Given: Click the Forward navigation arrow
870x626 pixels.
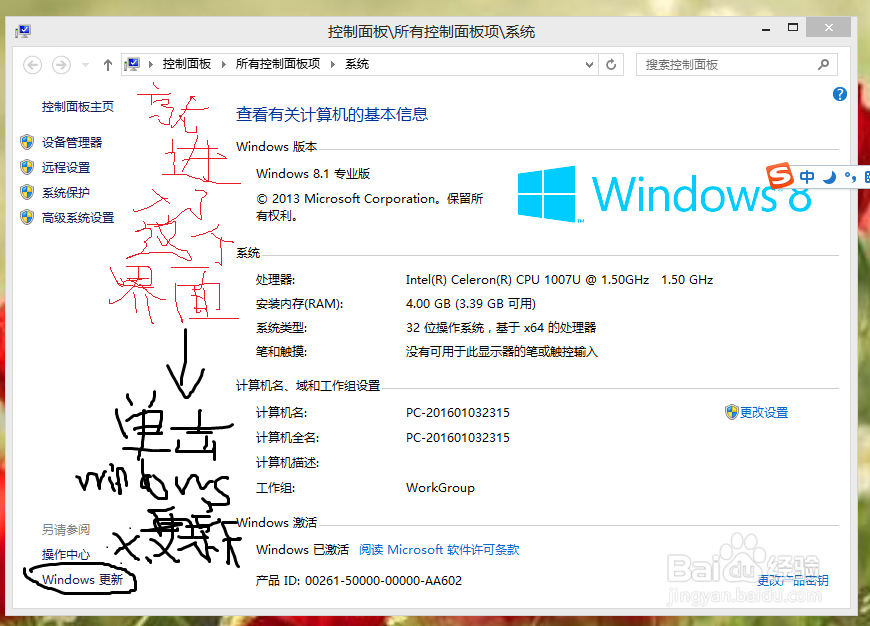Looking at the screenshot, I should (x=61, y=65).
